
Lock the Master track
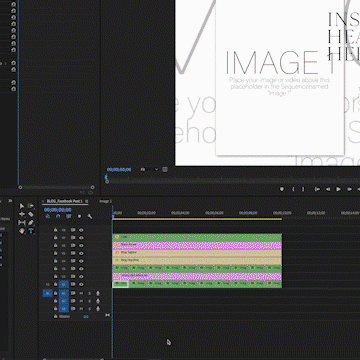coord(55,316)
